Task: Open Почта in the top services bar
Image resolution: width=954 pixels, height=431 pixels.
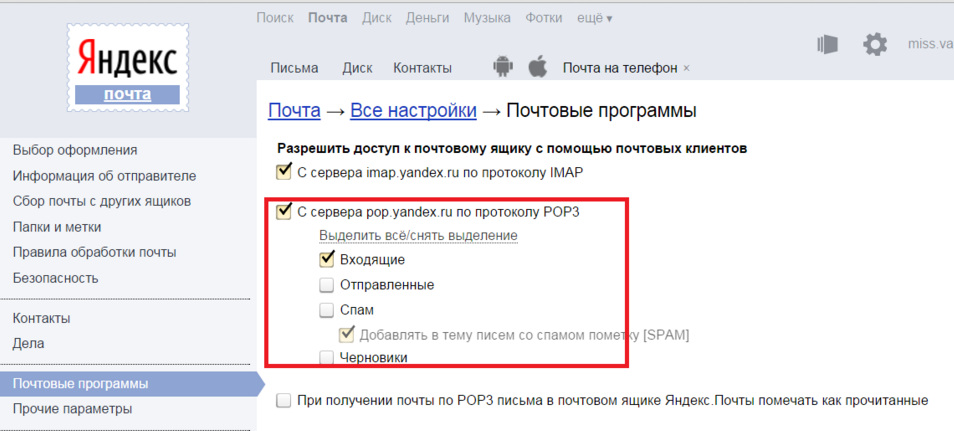Action: [x=327, y=18]
